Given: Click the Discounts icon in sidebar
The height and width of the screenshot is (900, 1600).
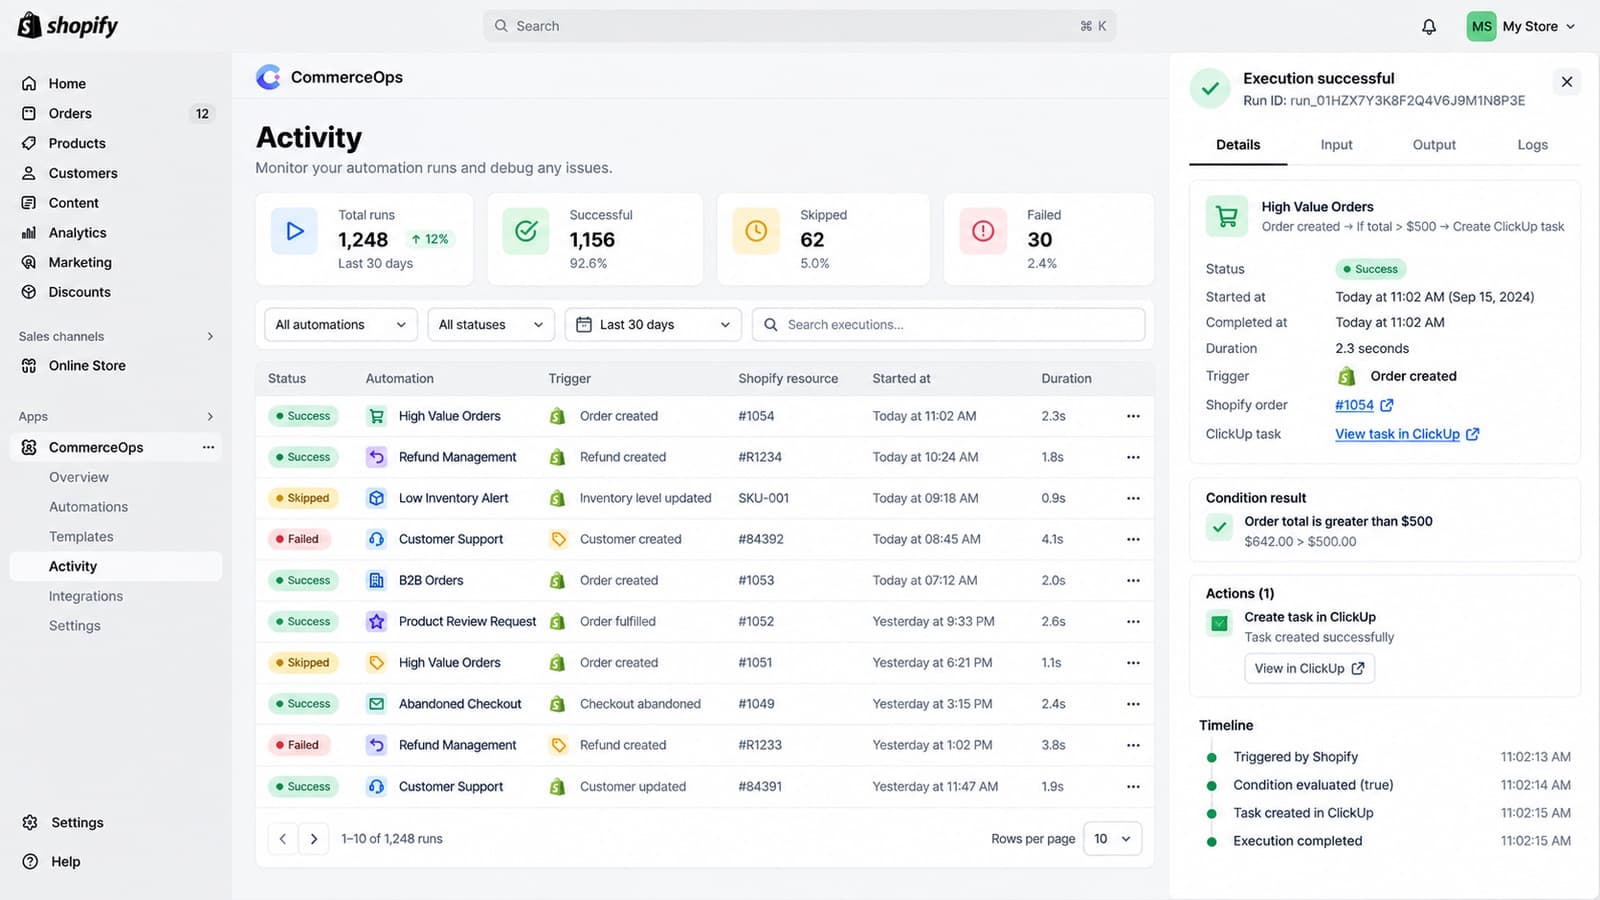Looking at the screenshot, I should (x=29, y=292).
